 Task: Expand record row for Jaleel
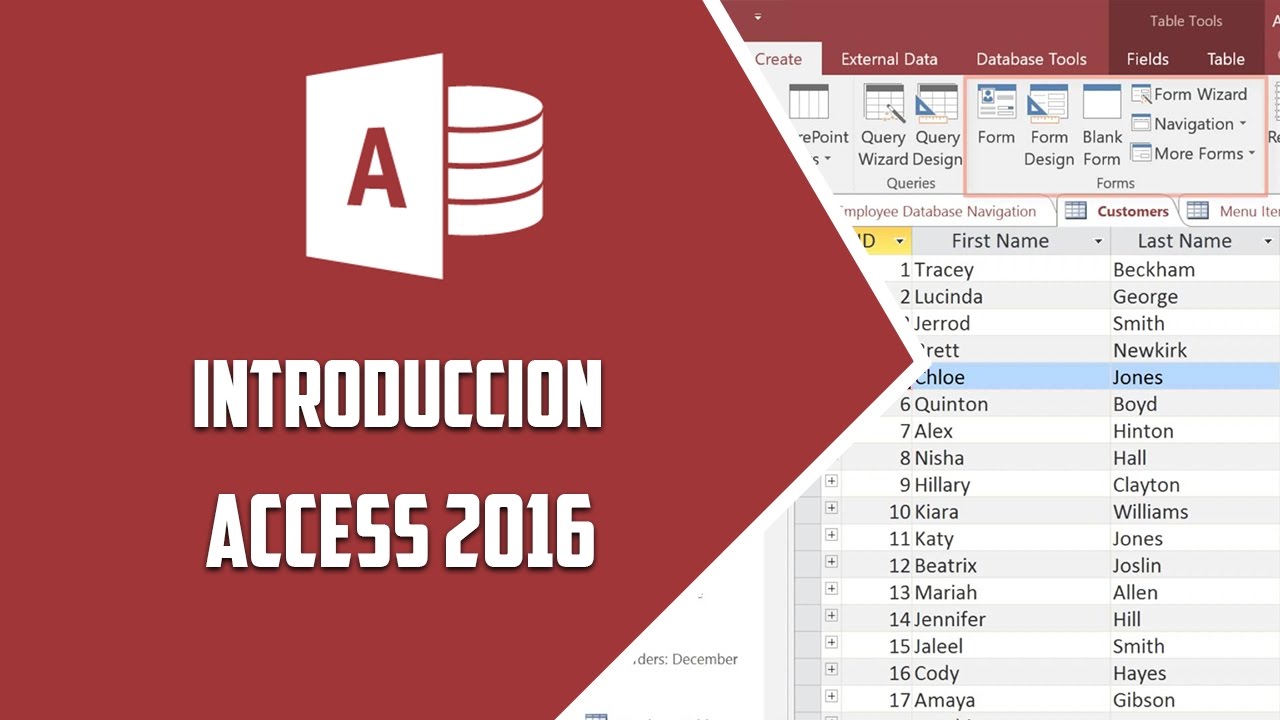[831, 643]
